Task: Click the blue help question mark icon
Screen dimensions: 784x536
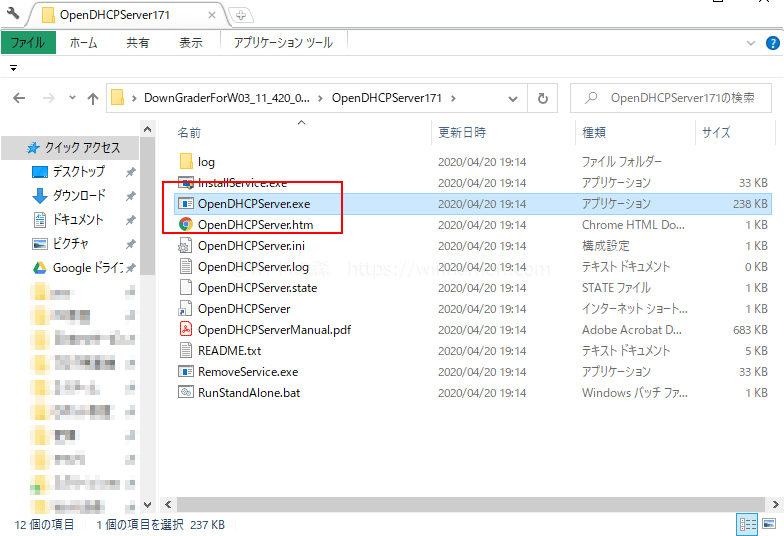Action: (772, 43)
